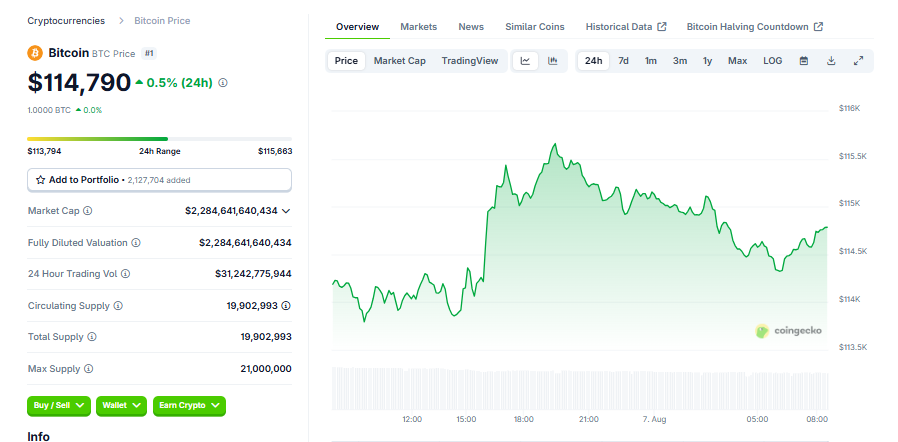The width and height of the screenshot is (898, 442).
Task: Click info icon beside 19,902,993 circulating value
Action: [x=286, y=306]
